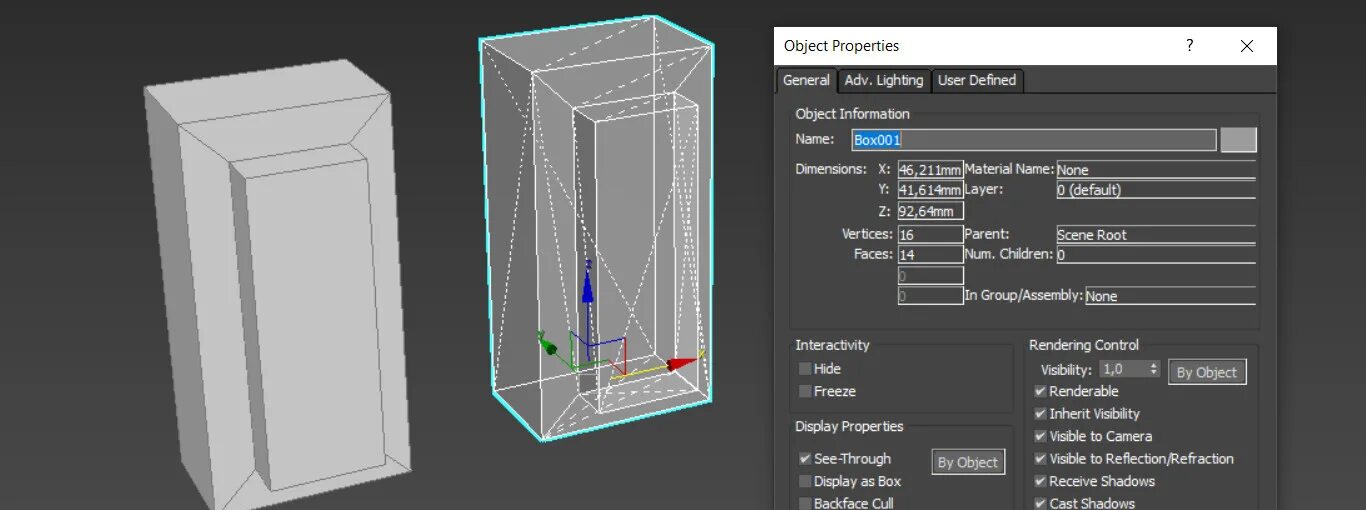Click the X dimension value 46,211mm
1366x510 pixels.
(930, 169)
